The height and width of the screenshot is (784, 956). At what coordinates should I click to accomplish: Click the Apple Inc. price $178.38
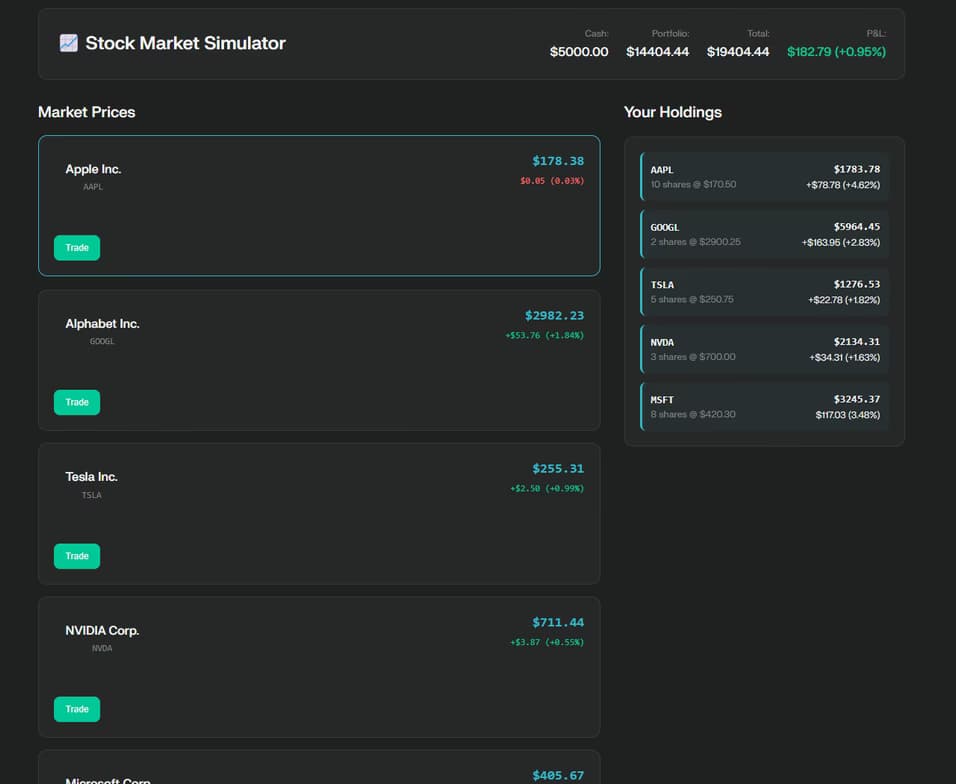[x=557, y=161]
